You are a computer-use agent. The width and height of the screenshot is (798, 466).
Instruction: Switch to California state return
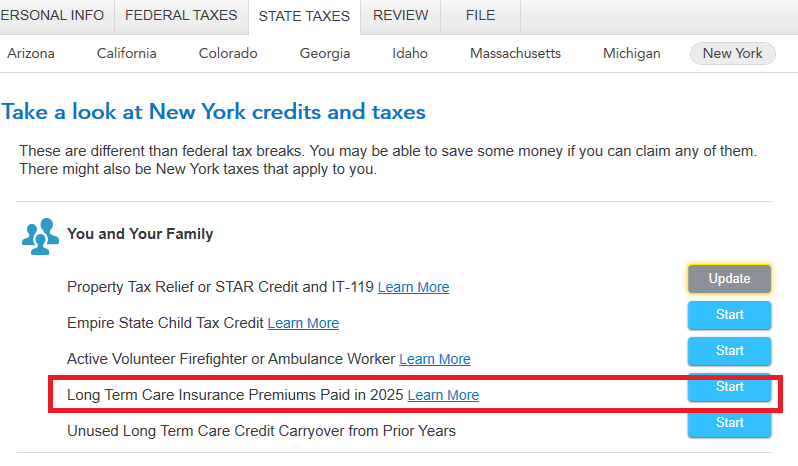[127, 54]
